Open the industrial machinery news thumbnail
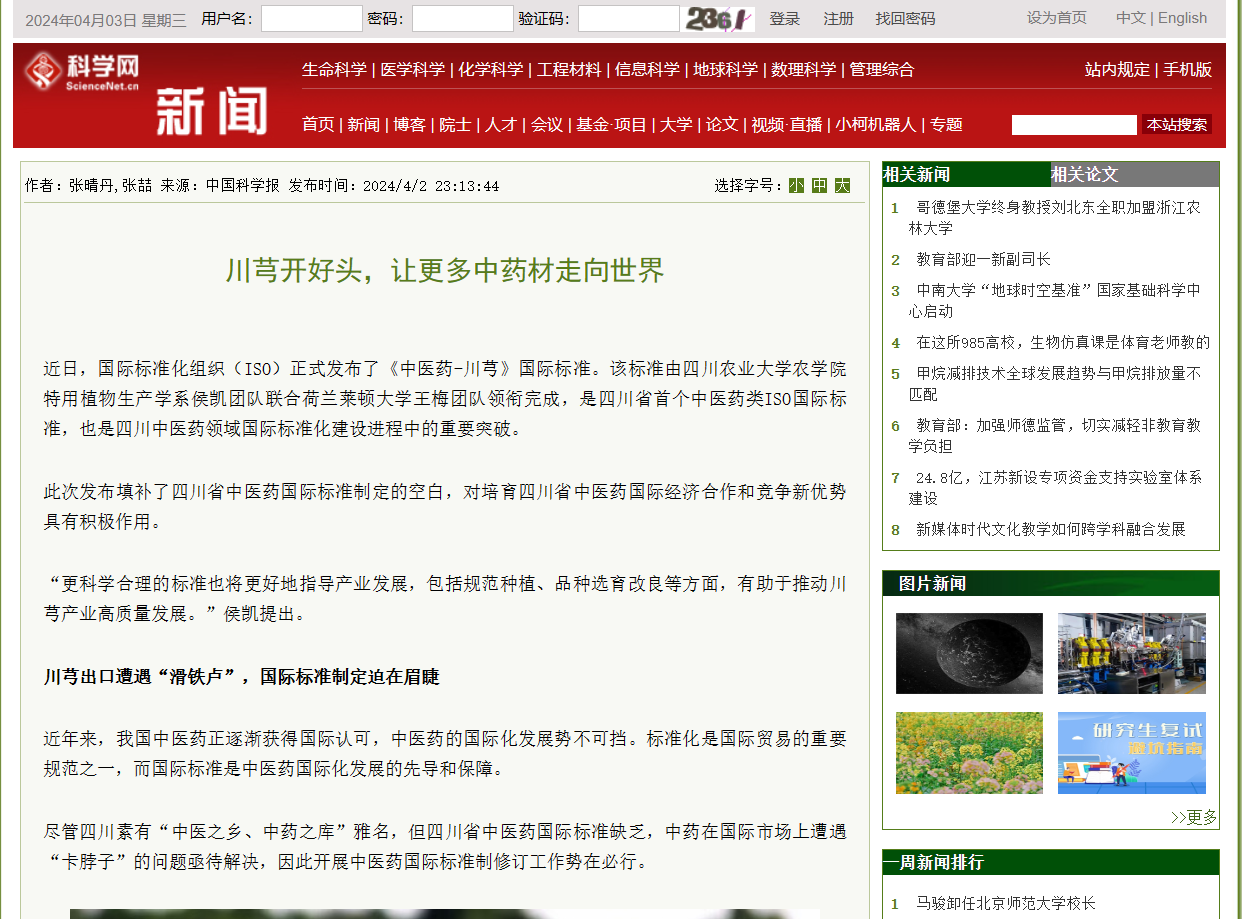The height and width of the screenshot is (919, 1242). pyautogui.click(x=1131, y=653)
